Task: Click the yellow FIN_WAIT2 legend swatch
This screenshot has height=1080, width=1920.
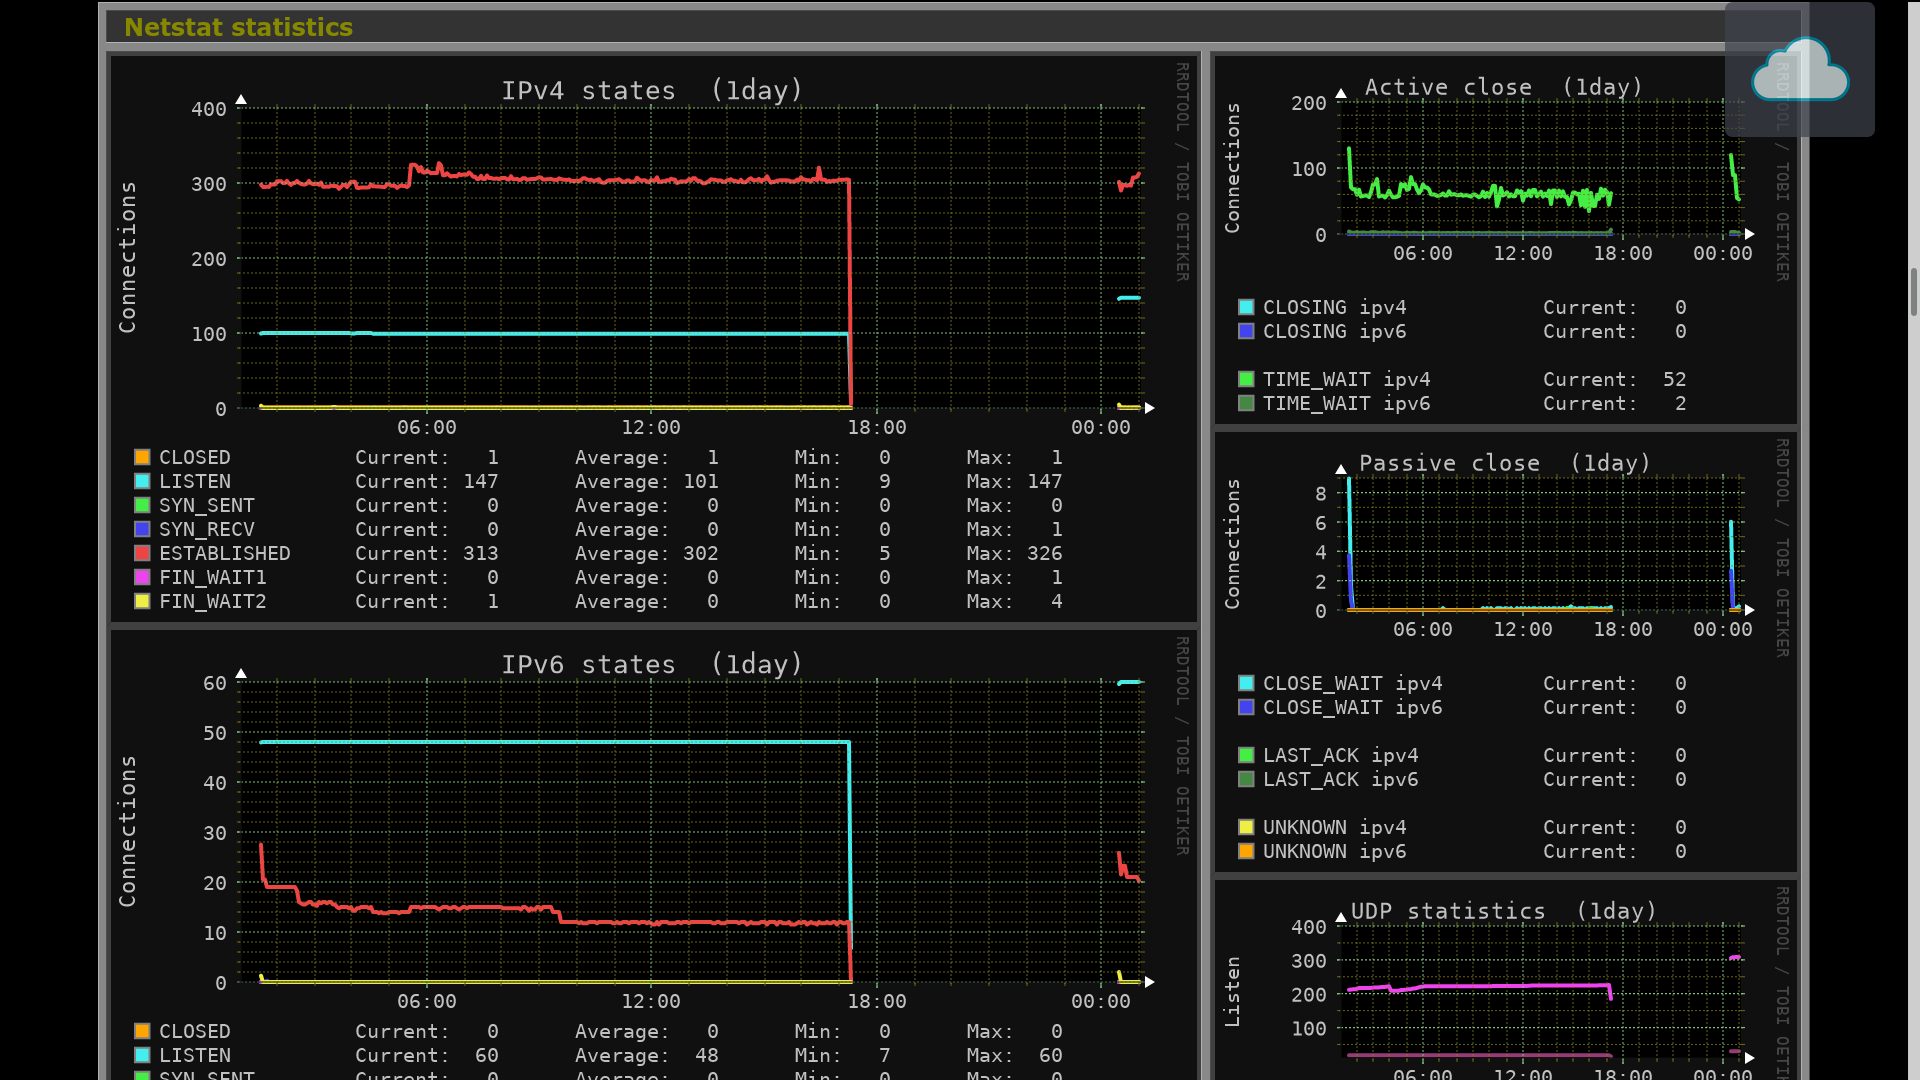Action: coord(142,602)
